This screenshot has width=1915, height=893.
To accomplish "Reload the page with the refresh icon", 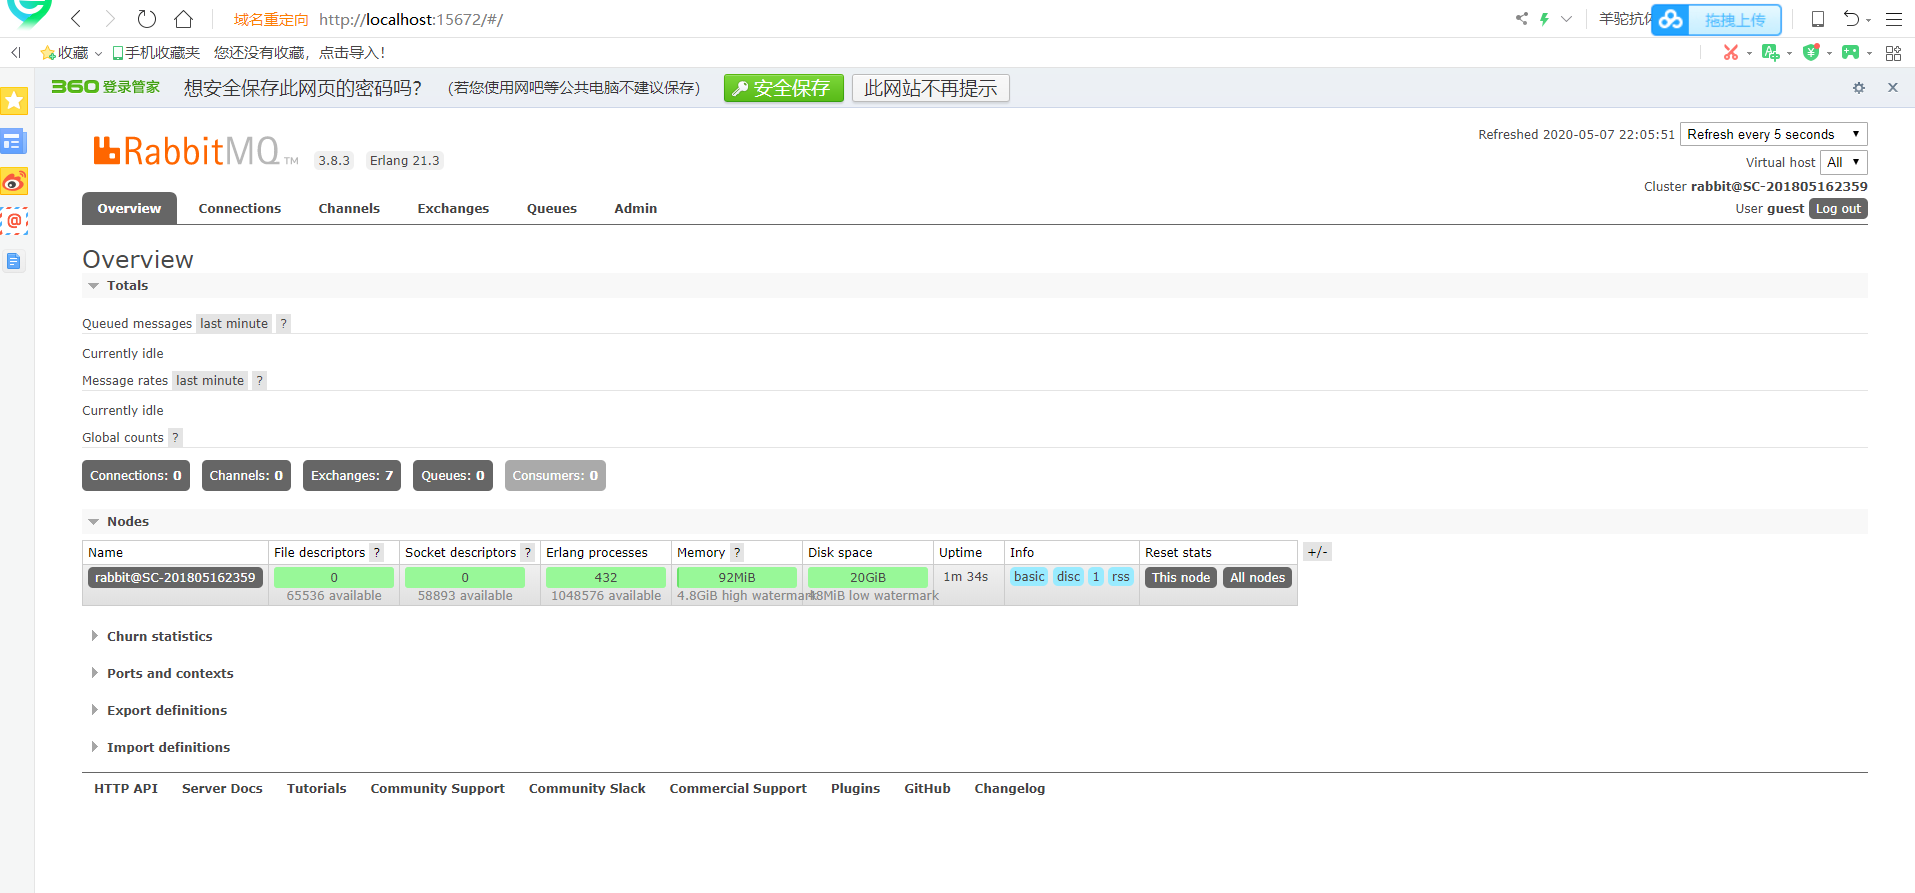I will [x=147, y=19].
